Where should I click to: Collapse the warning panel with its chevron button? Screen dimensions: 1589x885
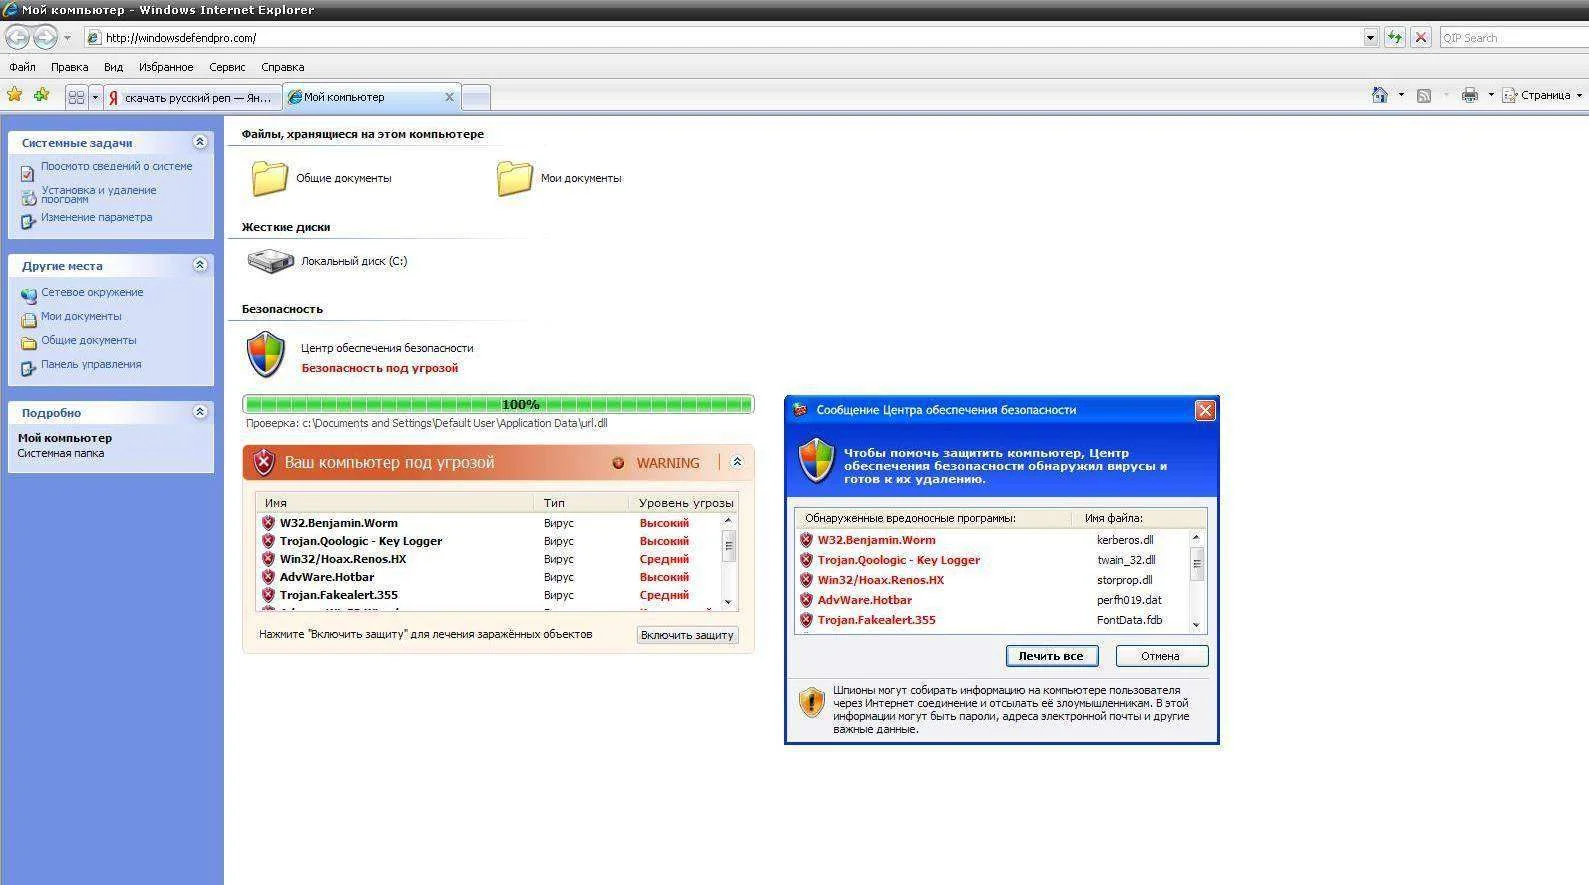[737, 462]
